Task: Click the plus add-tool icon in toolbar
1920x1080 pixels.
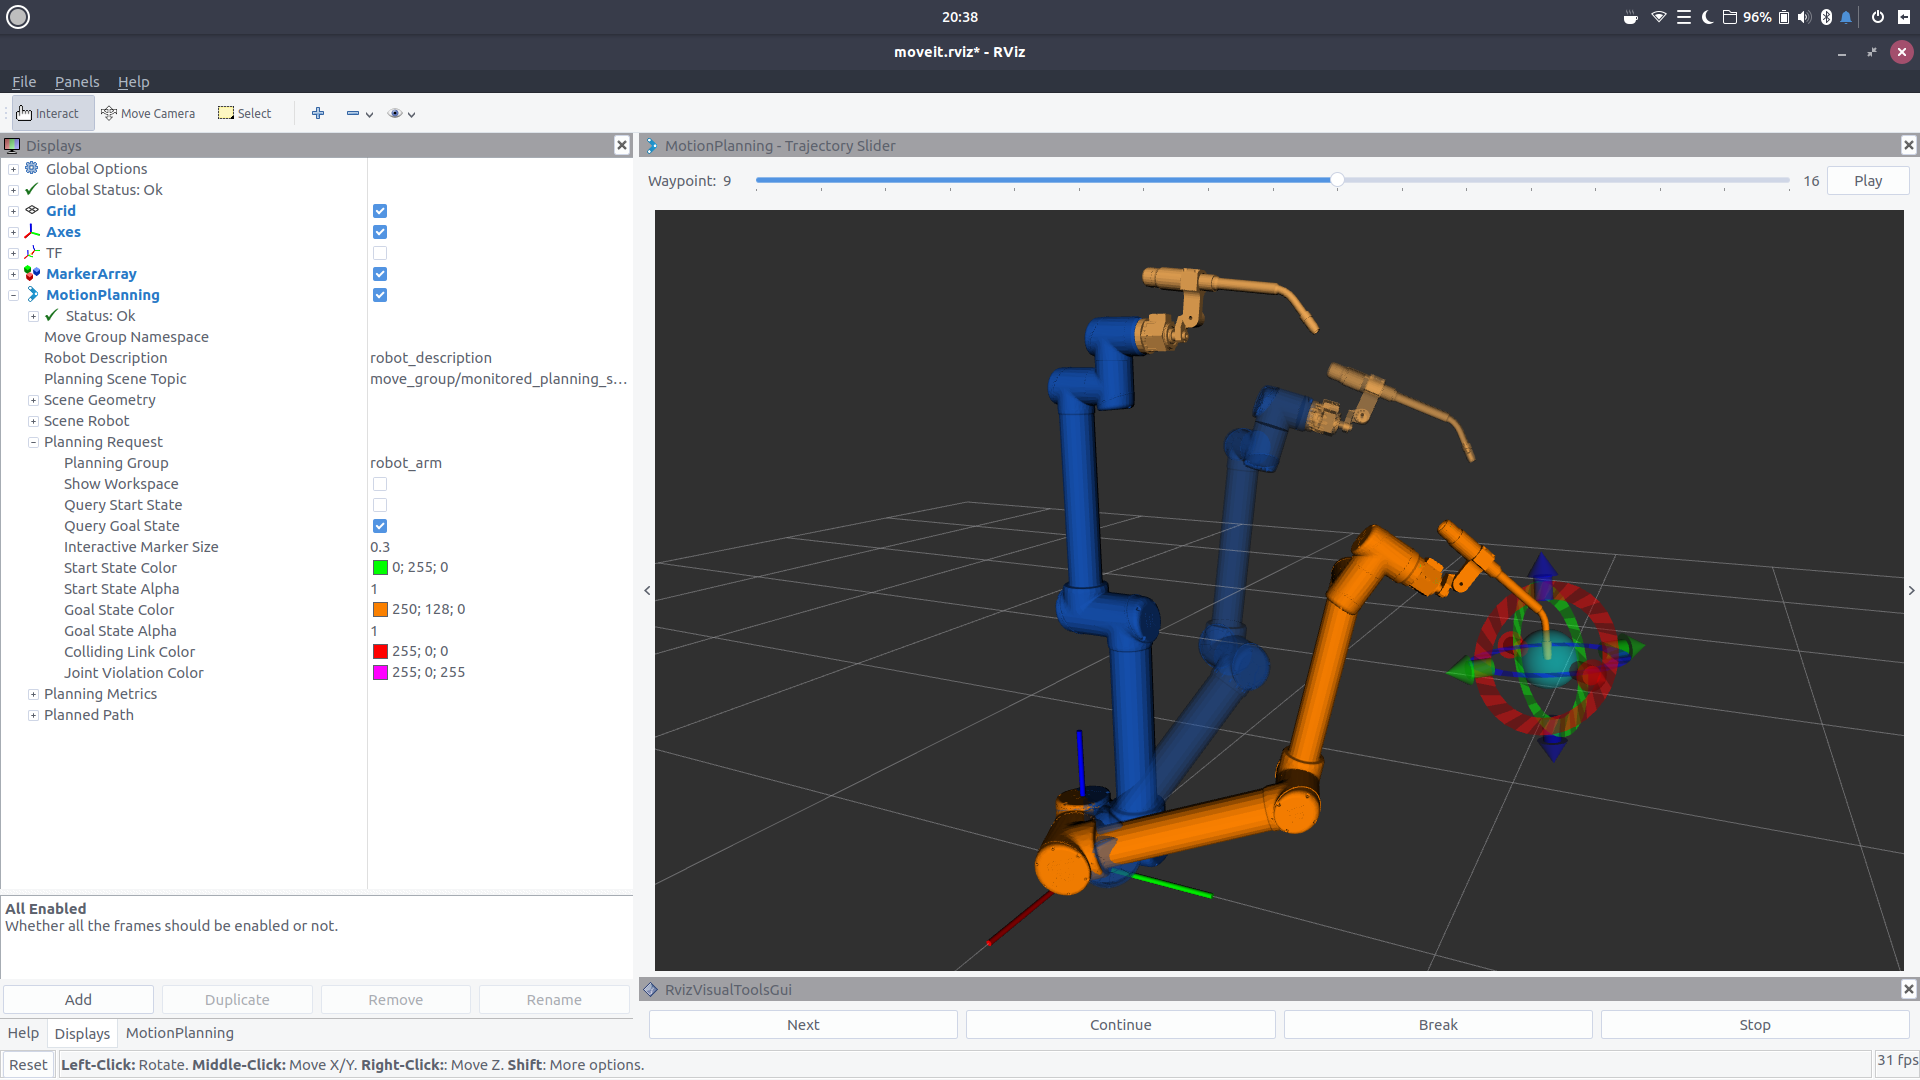Action: 318,113
